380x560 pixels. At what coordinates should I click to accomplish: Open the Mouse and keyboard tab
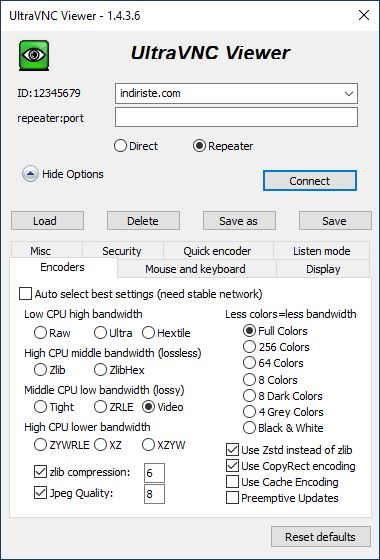tap(196, 269)
